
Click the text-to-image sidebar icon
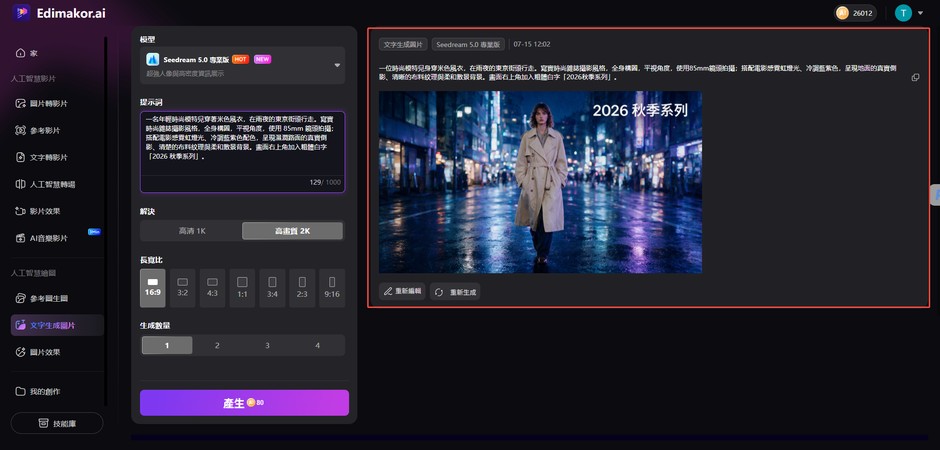pyautogui.click(x=20, y=325)
